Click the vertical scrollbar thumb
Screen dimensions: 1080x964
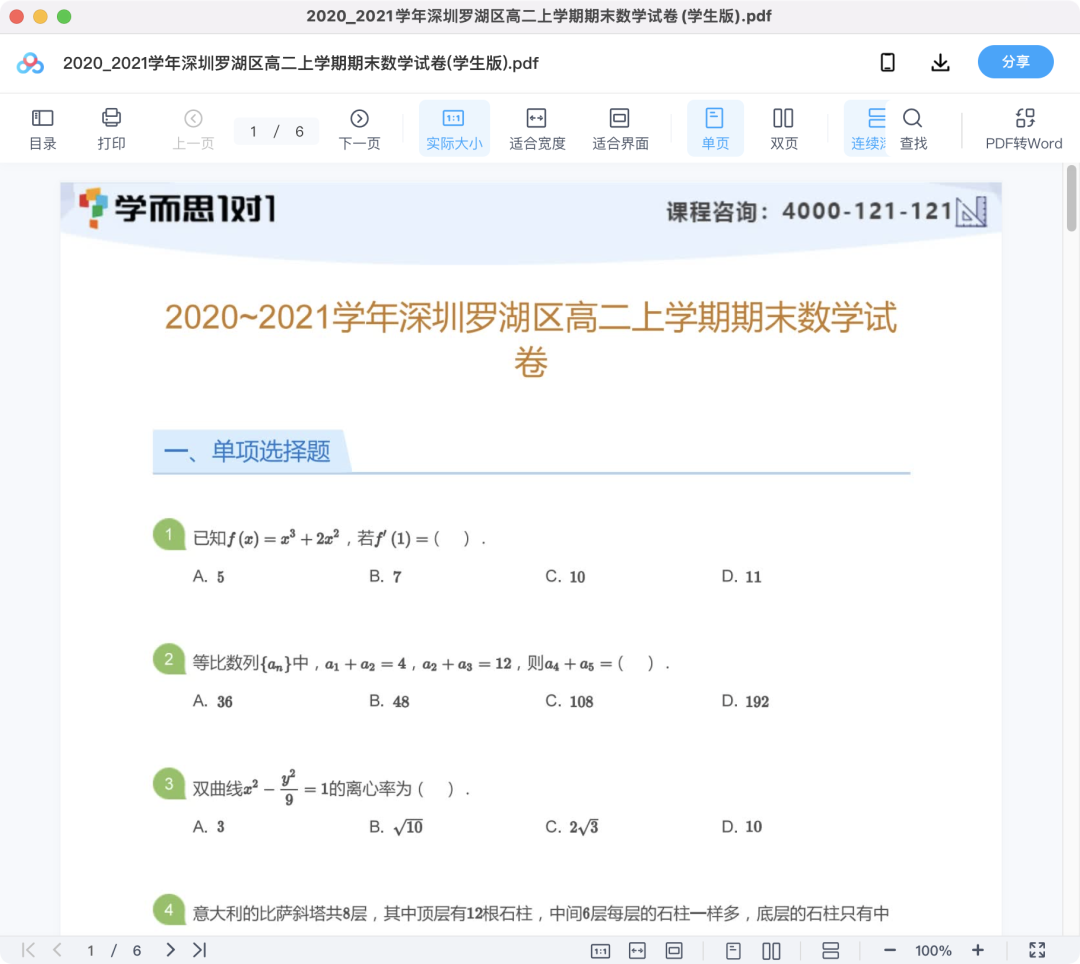[1071, 198]
